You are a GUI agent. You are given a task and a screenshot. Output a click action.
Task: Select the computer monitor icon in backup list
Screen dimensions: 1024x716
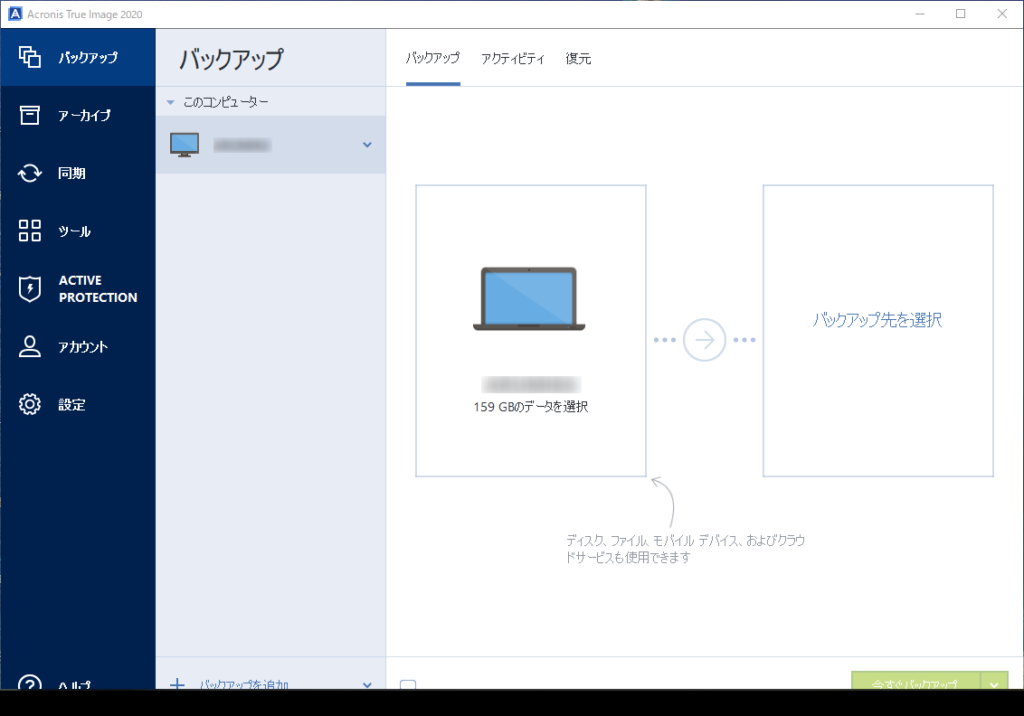(x=184, y=144)
